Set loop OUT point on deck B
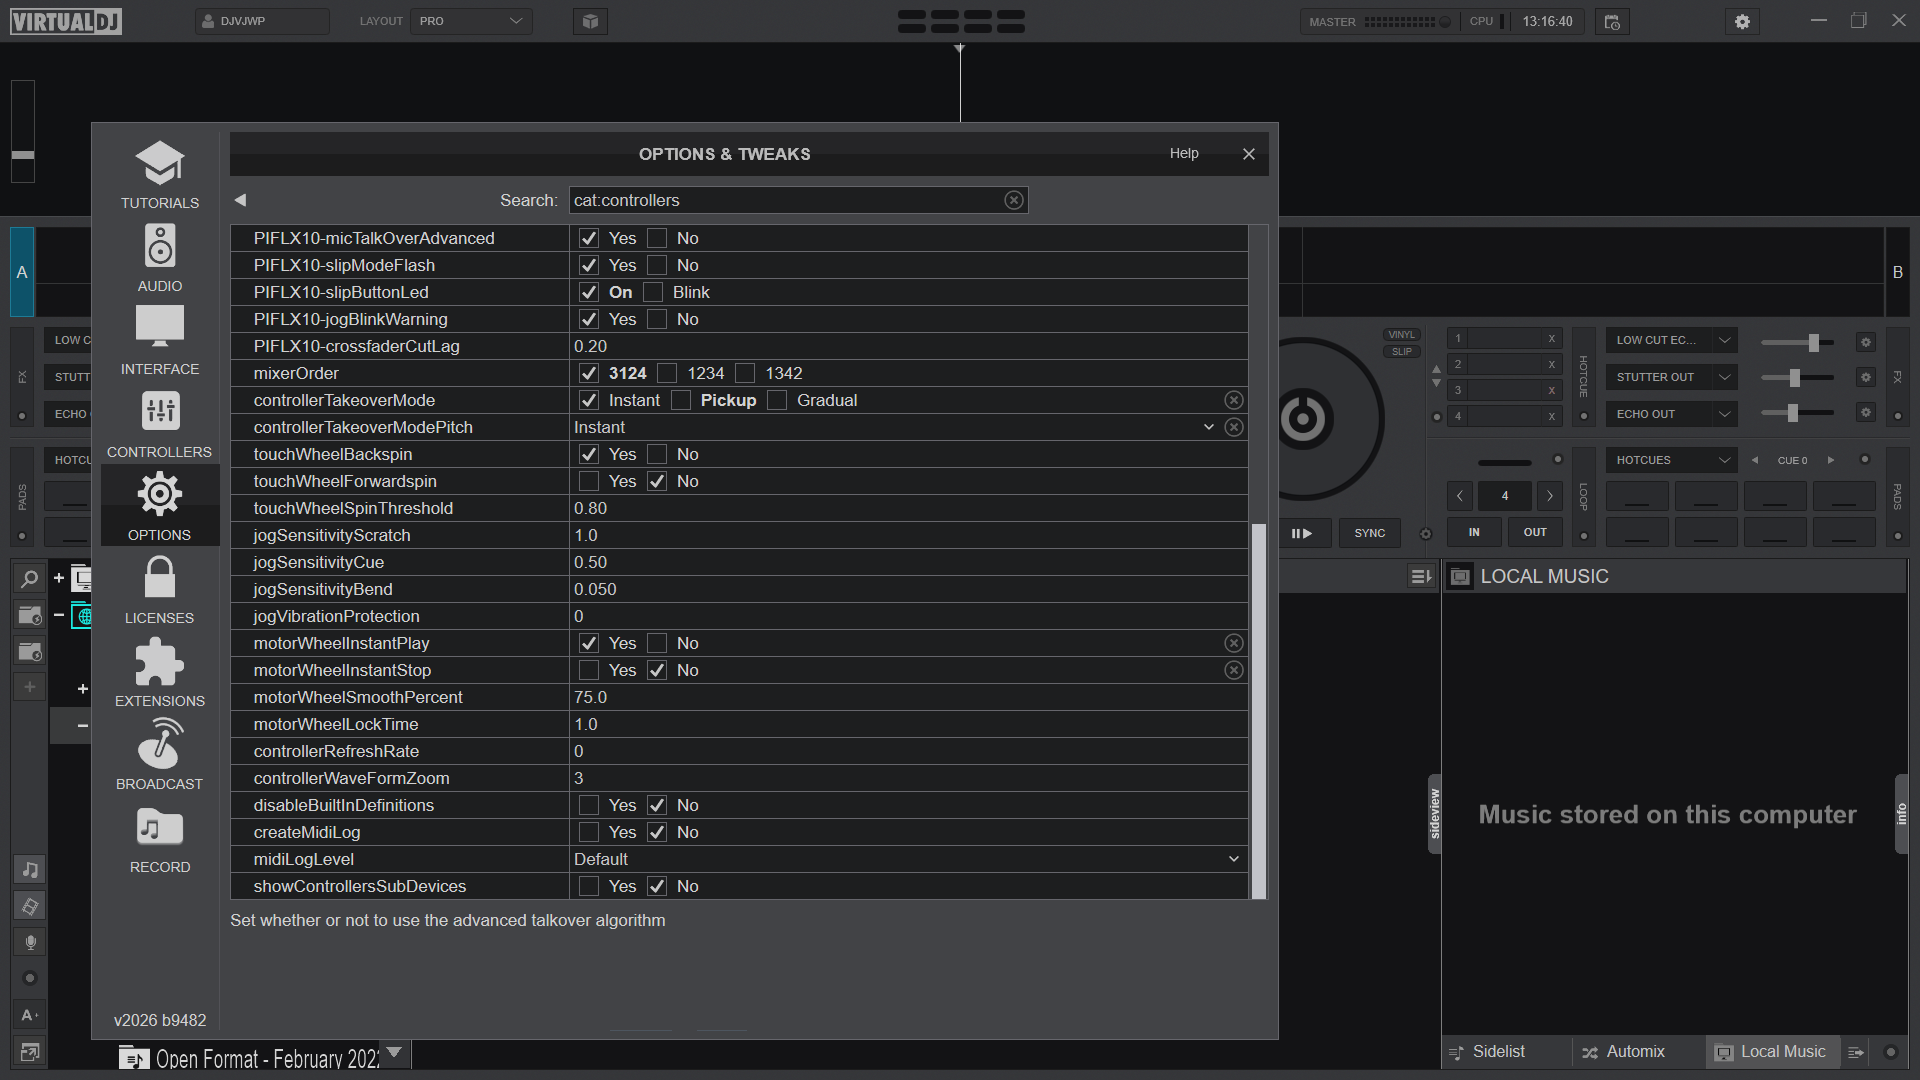1920x1080 pixels. click(1535, 533)
